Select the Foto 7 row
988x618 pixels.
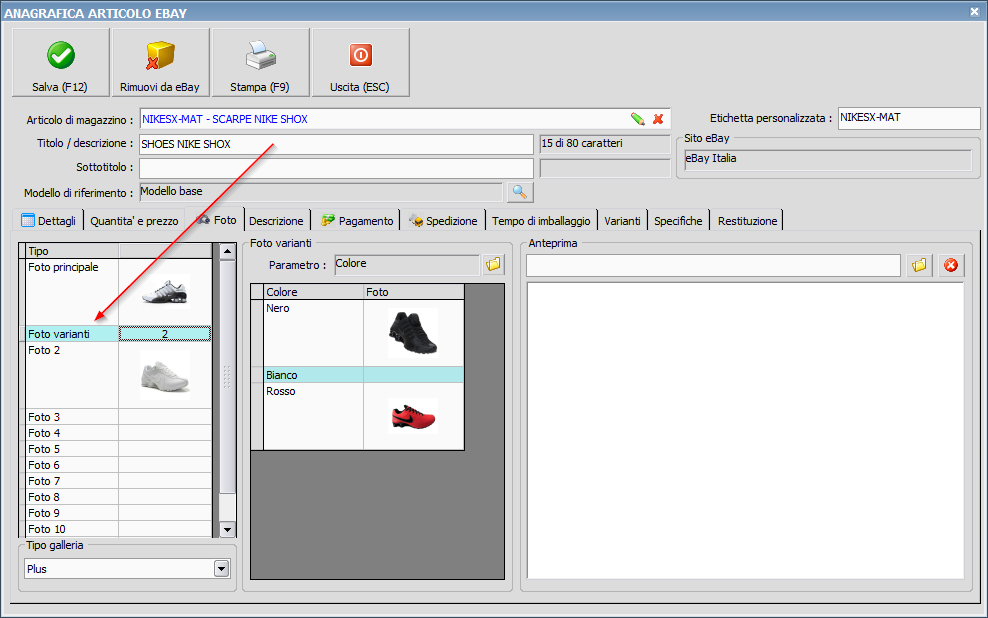(x=118, y=481)
